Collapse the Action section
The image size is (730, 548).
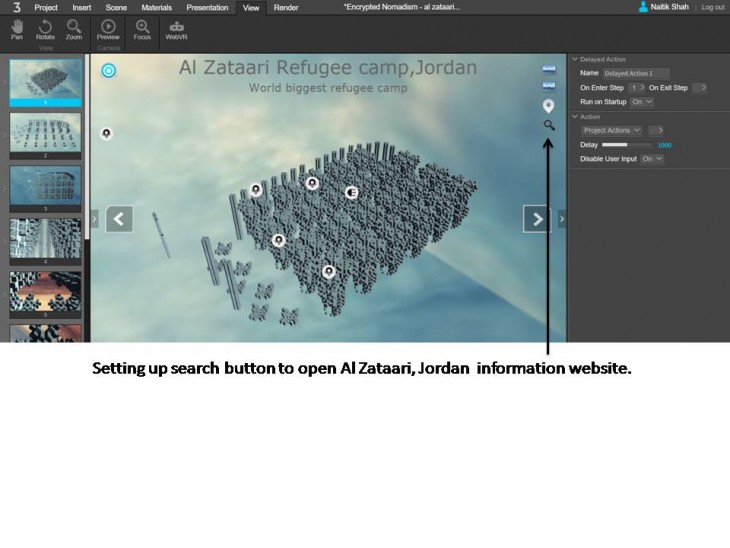[574, 117]
